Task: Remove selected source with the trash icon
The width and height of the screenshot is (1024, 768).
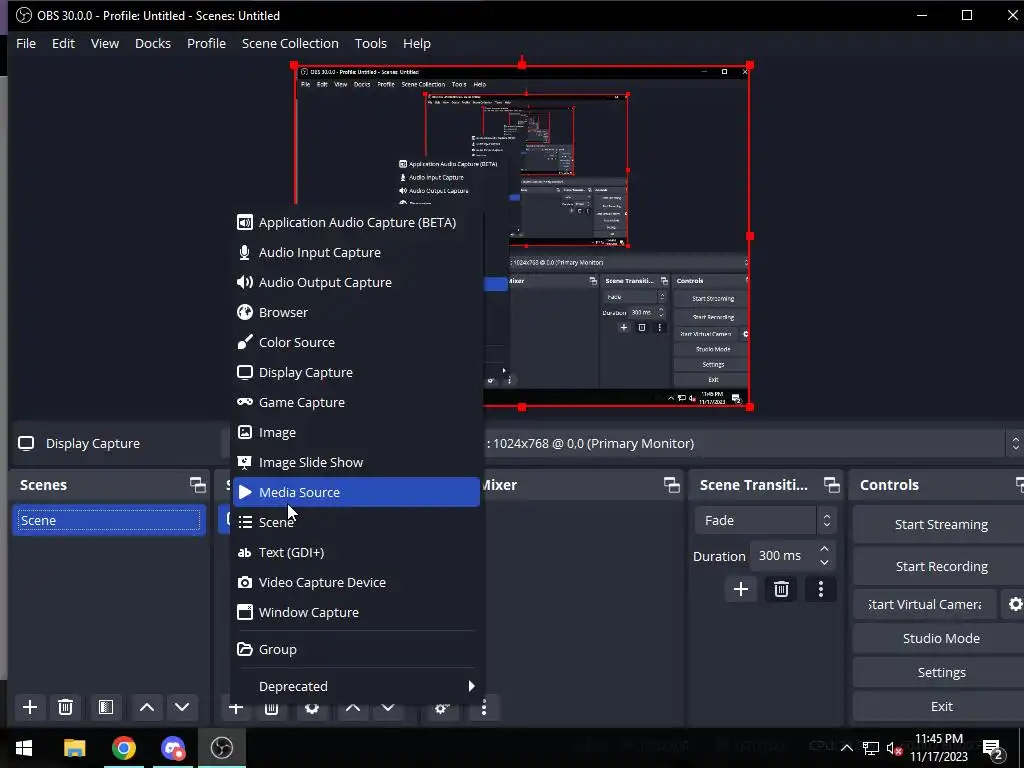Action: click(x=271, y=709)
